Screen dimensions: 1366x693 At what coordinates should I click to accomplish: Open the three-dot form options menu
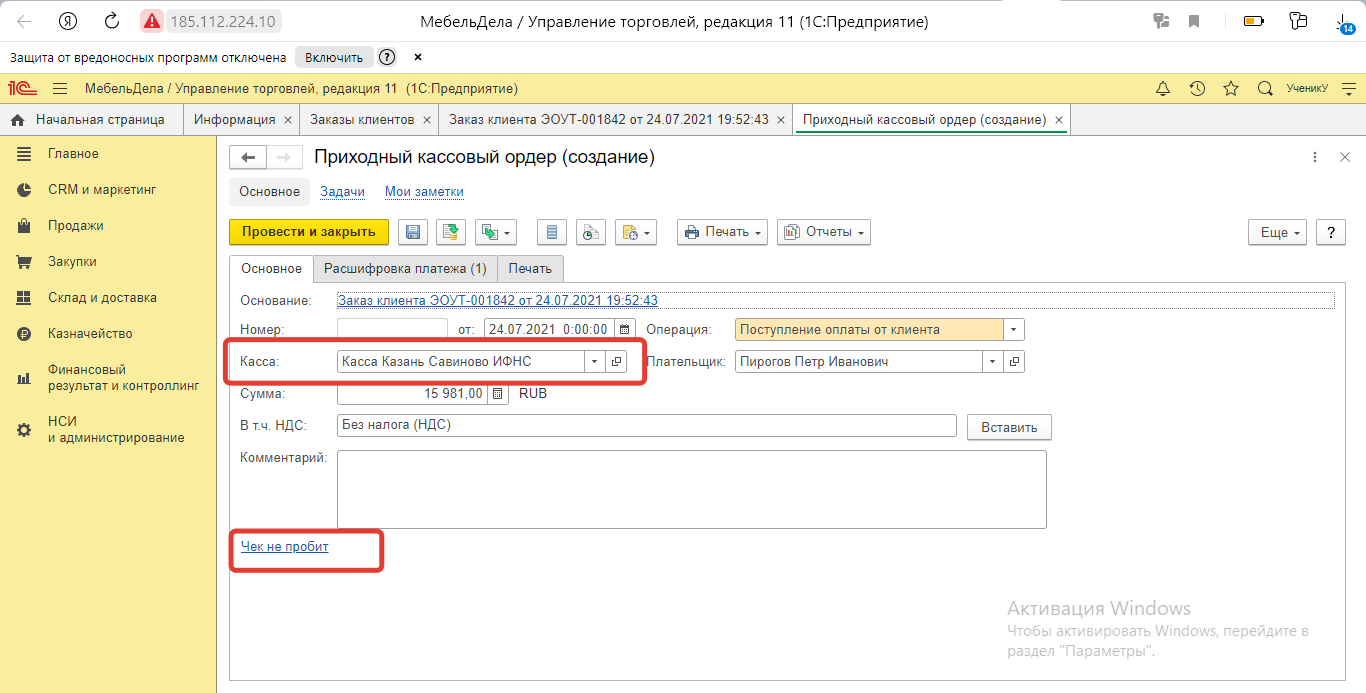(1315, 157)
